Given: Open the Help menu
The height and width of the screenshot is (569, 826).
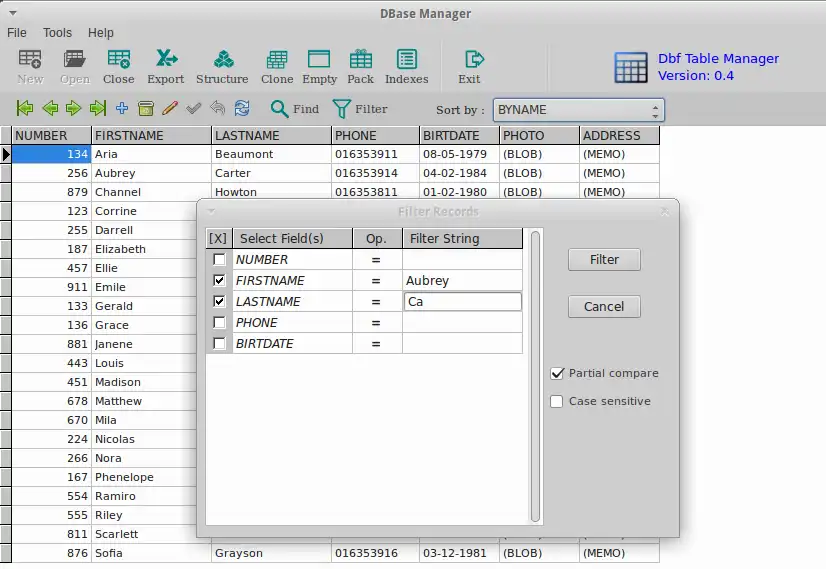Looking at the screenshot, I should click(x=101, y=33).
